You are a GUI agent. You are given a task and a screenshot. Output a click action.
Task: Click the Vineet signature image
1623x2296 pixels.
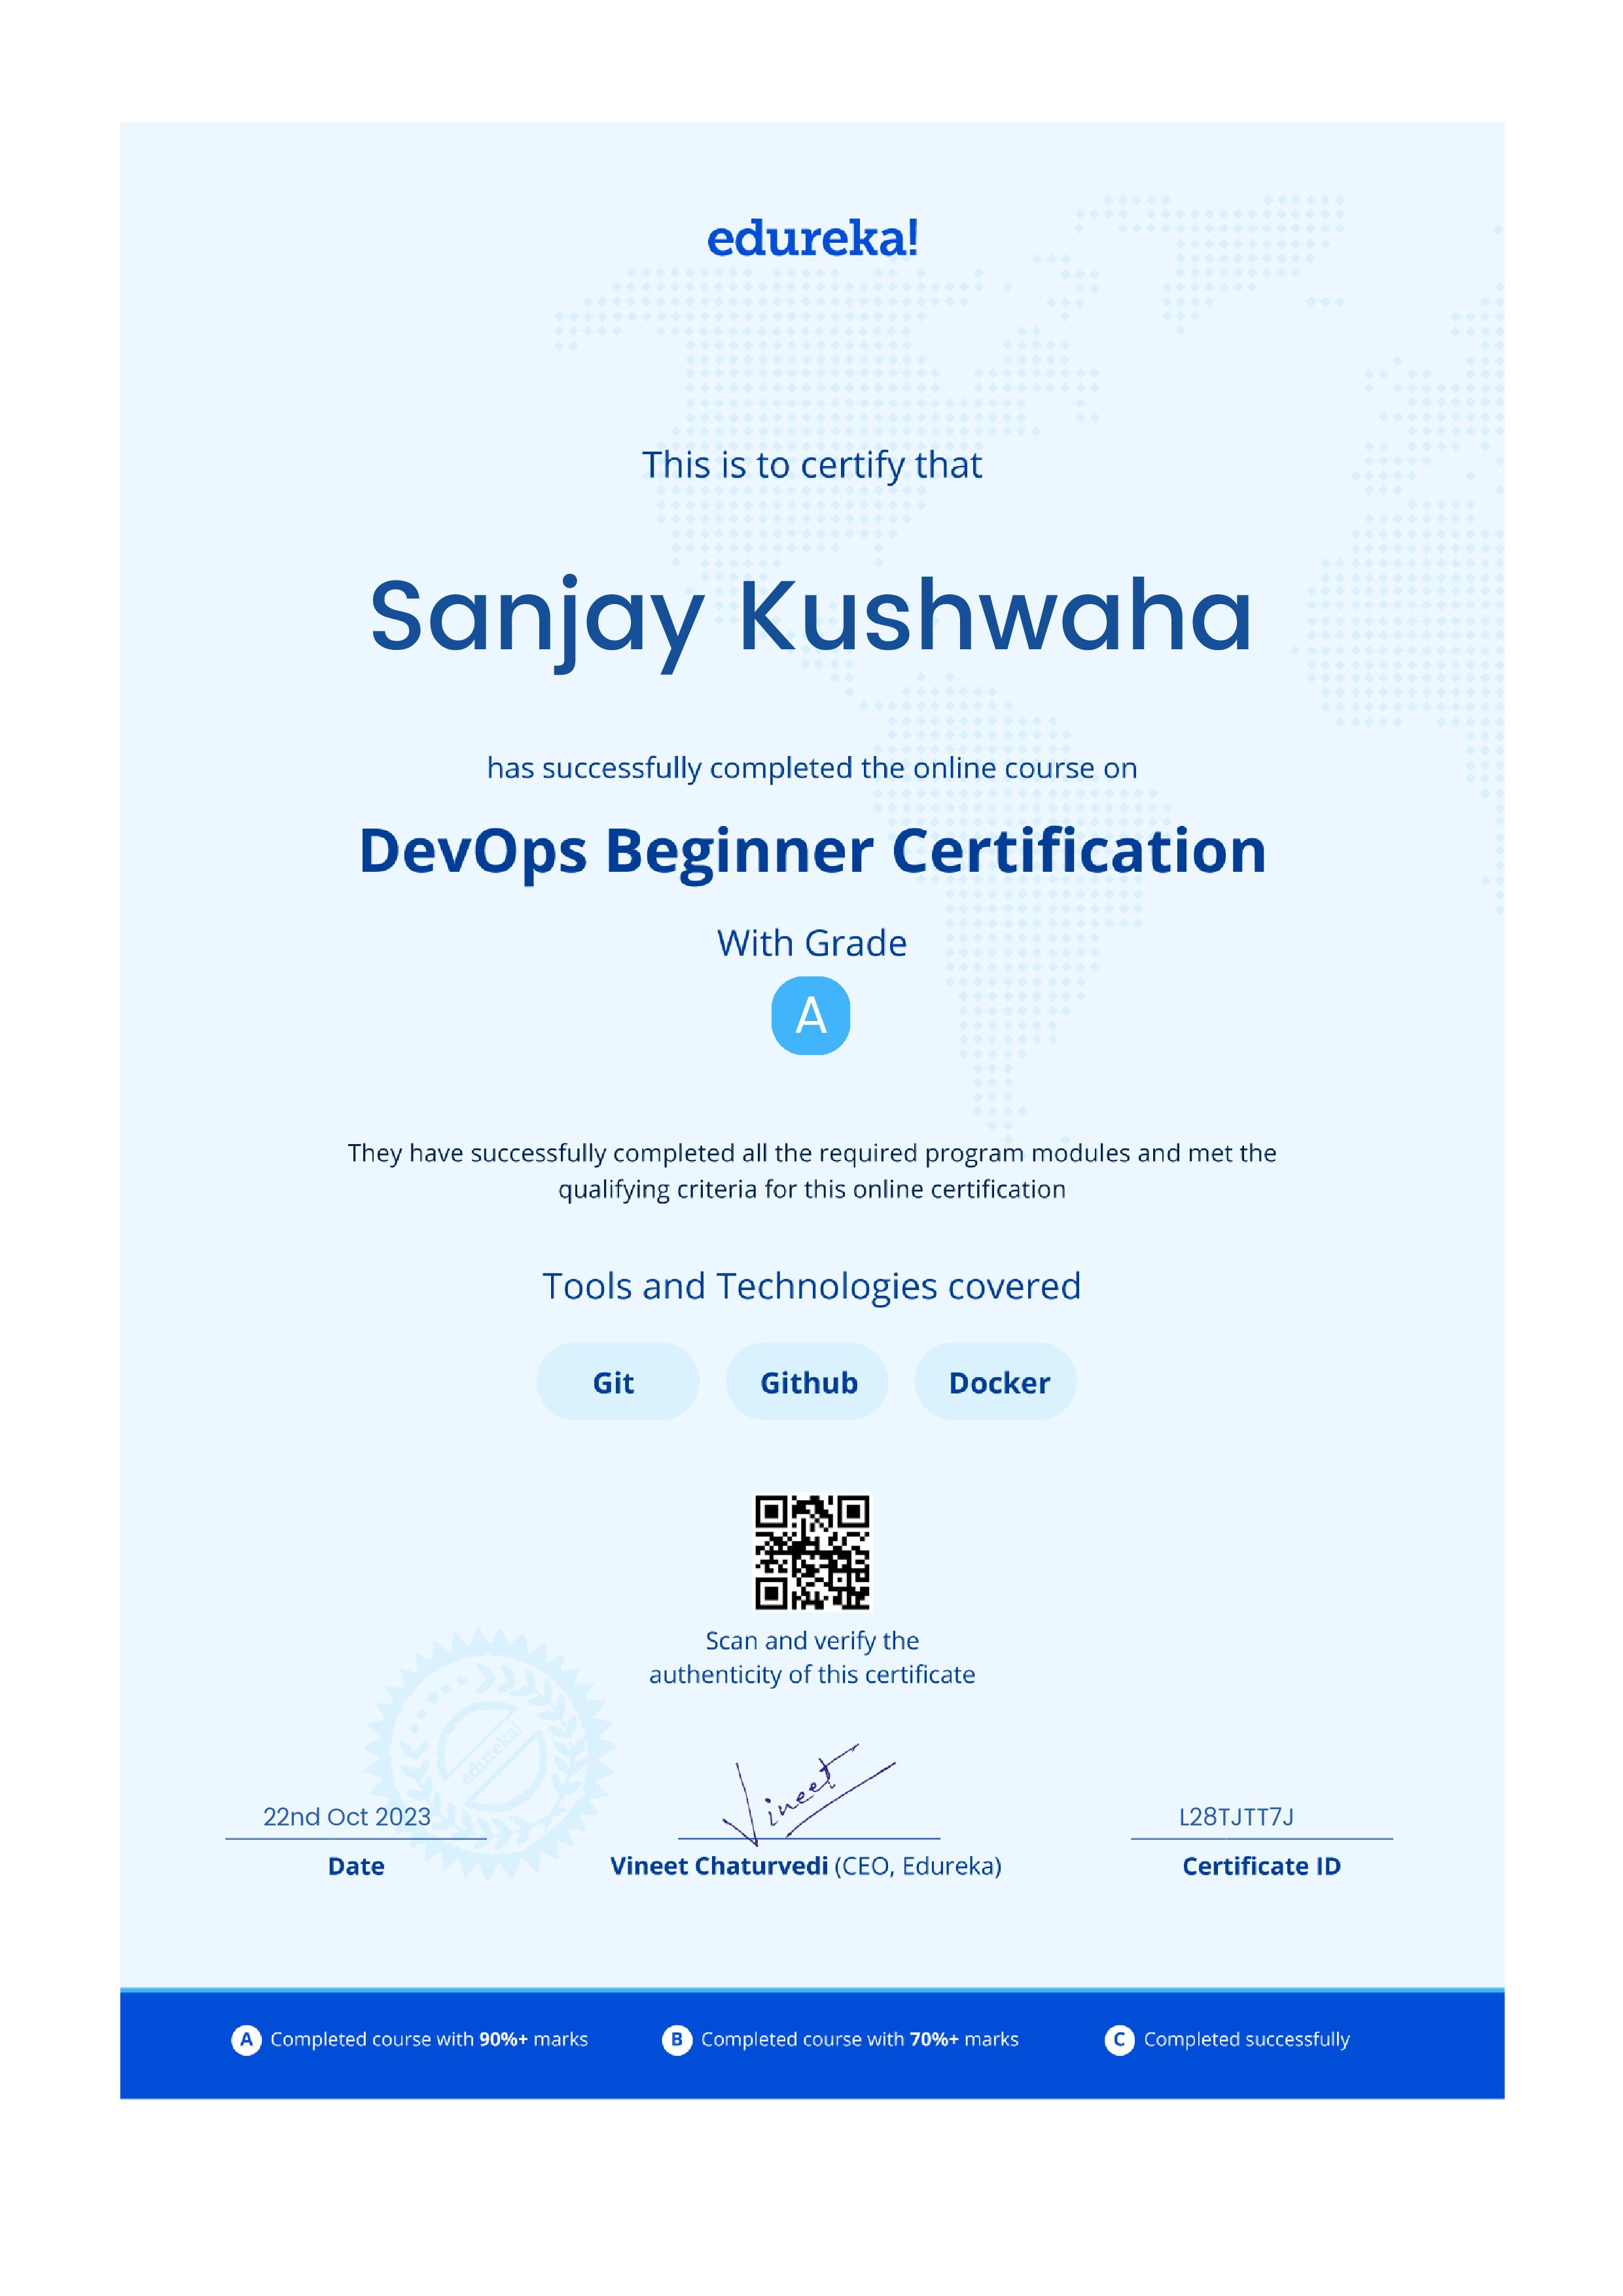[808, 1796]
